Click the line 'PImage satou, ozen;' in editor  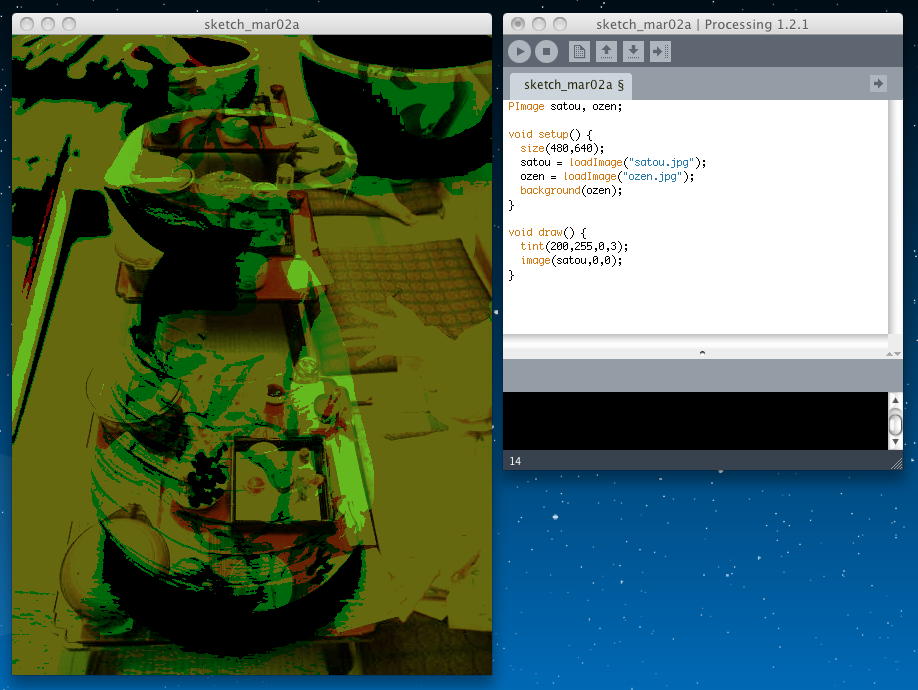565,107
